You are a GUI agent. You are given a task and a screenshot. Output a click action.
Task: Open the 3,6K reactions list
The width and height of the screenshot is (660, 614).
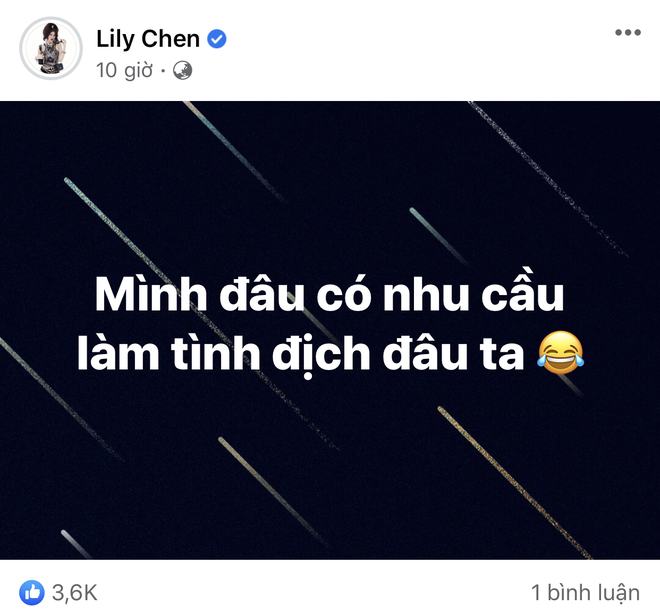point(75,593)
